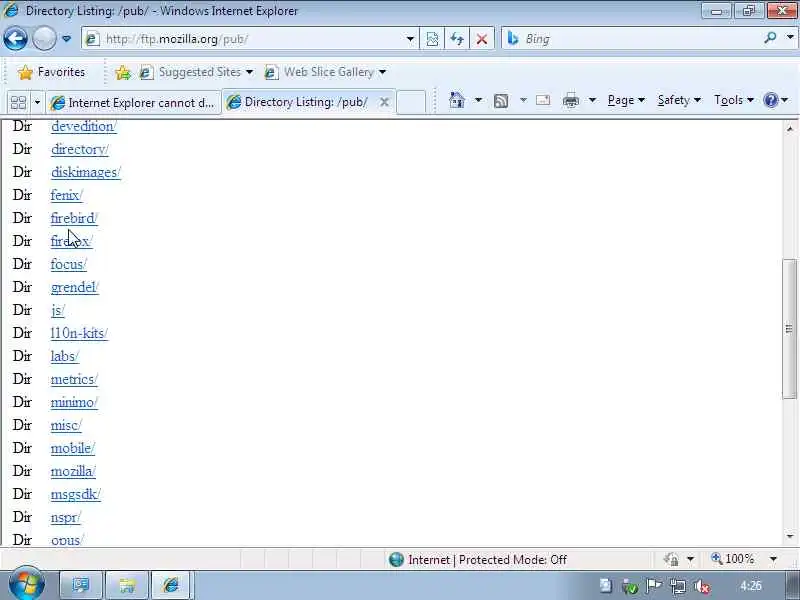Open the Home button dropdown arrow
This screenshot has height=600, width=800.
(478, 101)
